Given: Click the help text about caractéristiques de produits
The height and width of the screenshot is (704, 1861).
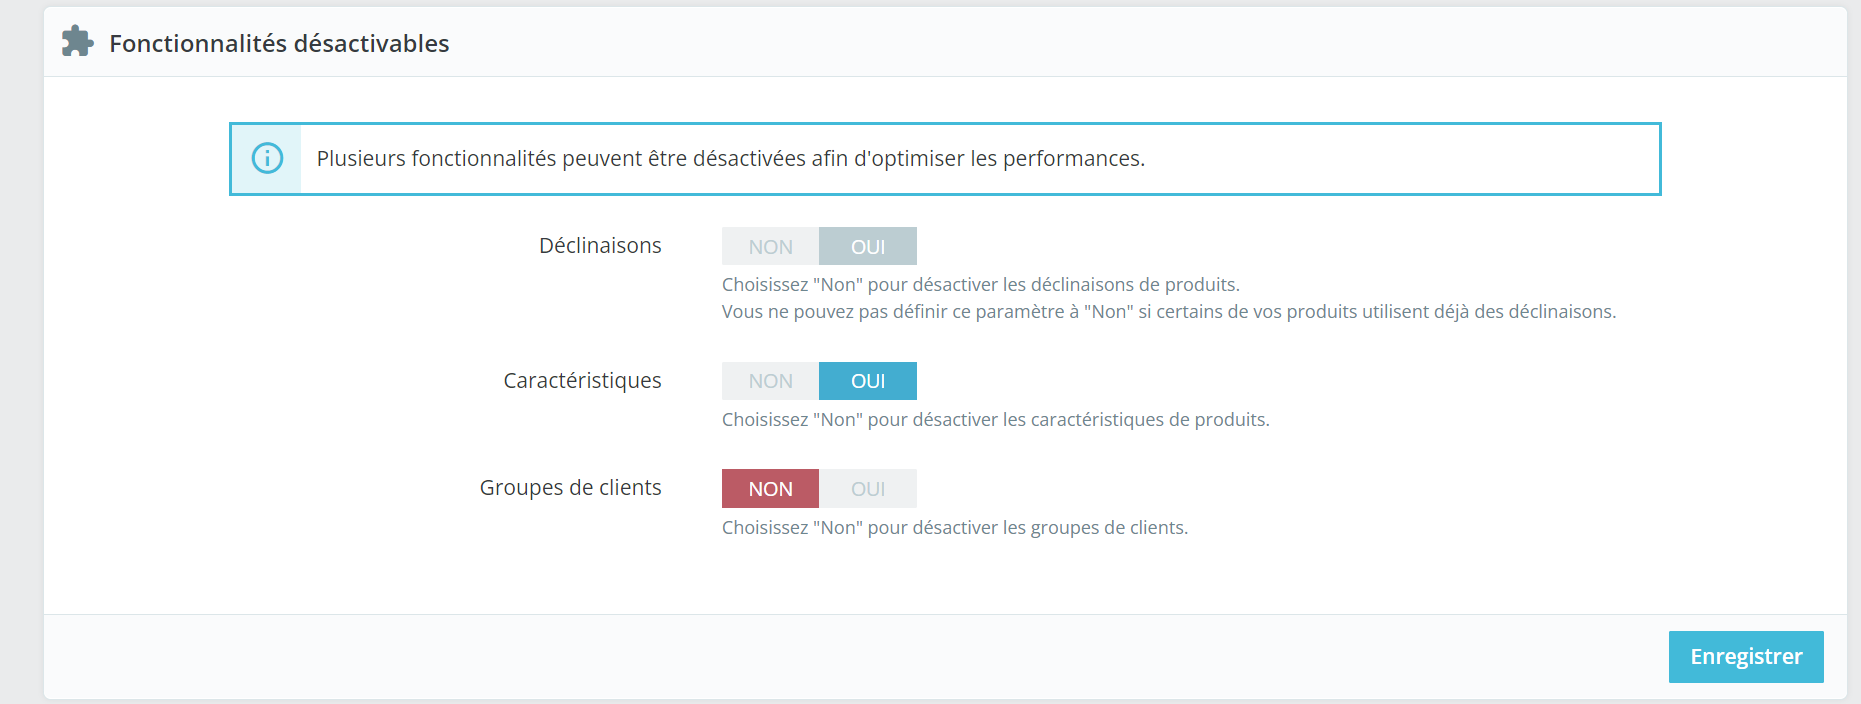Looking at the screenshot, I should [996, 420].
